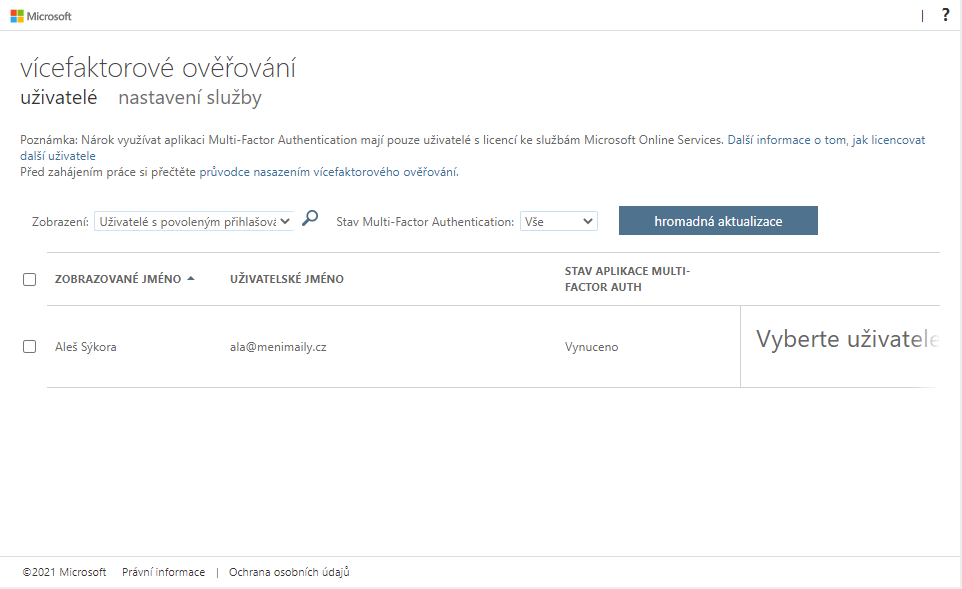Click the Vynuceno status cell
The width and height of the screenshot is (962, 589).
point(591,347)
